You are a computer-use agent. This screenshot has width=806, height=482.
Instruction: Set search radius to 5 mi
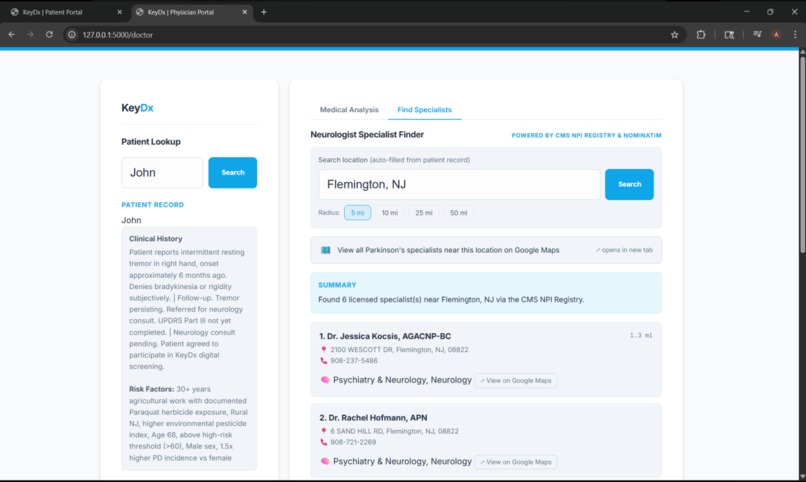[x=357, y=213]
